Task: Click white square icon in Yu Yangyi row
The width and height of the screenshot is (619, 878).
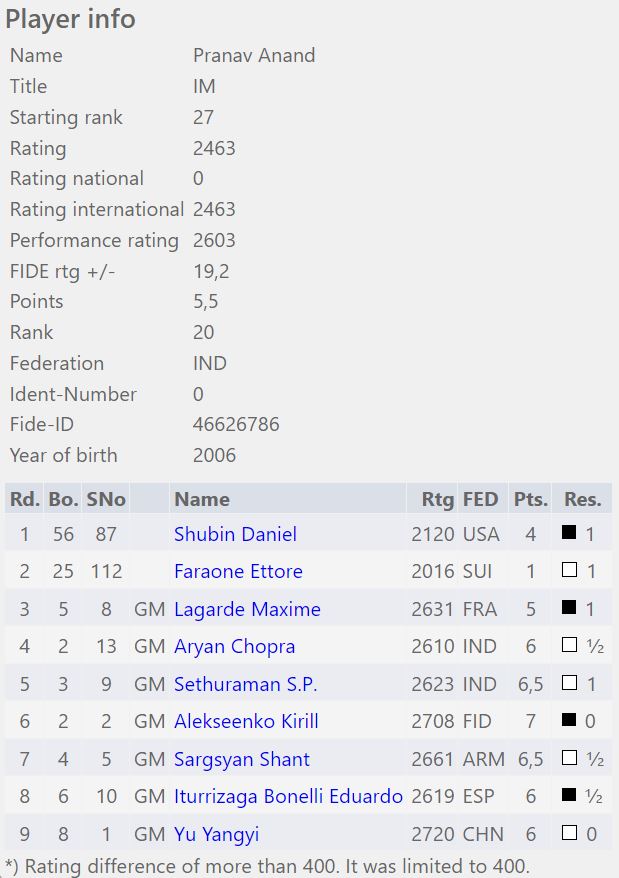Action: (569, 834)
